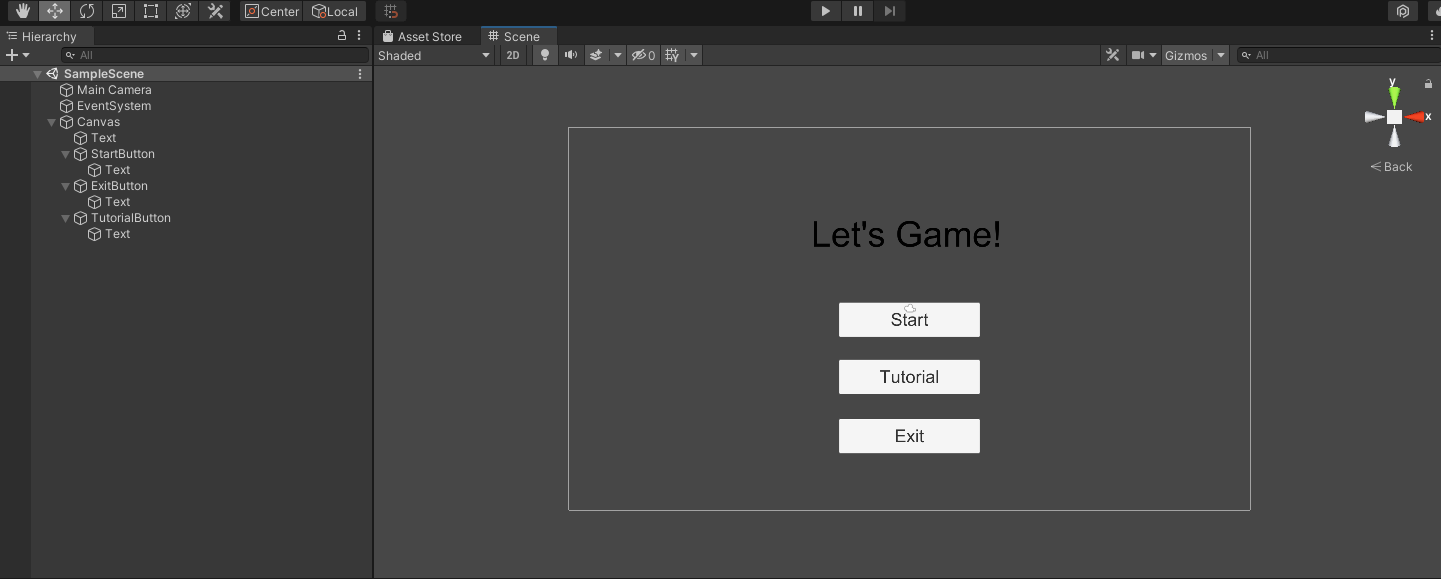Open the Hierarchy create plus dropdown
Image resolution: width=1441 pixels, height=579 pixels.
click(x=18, y=55)
